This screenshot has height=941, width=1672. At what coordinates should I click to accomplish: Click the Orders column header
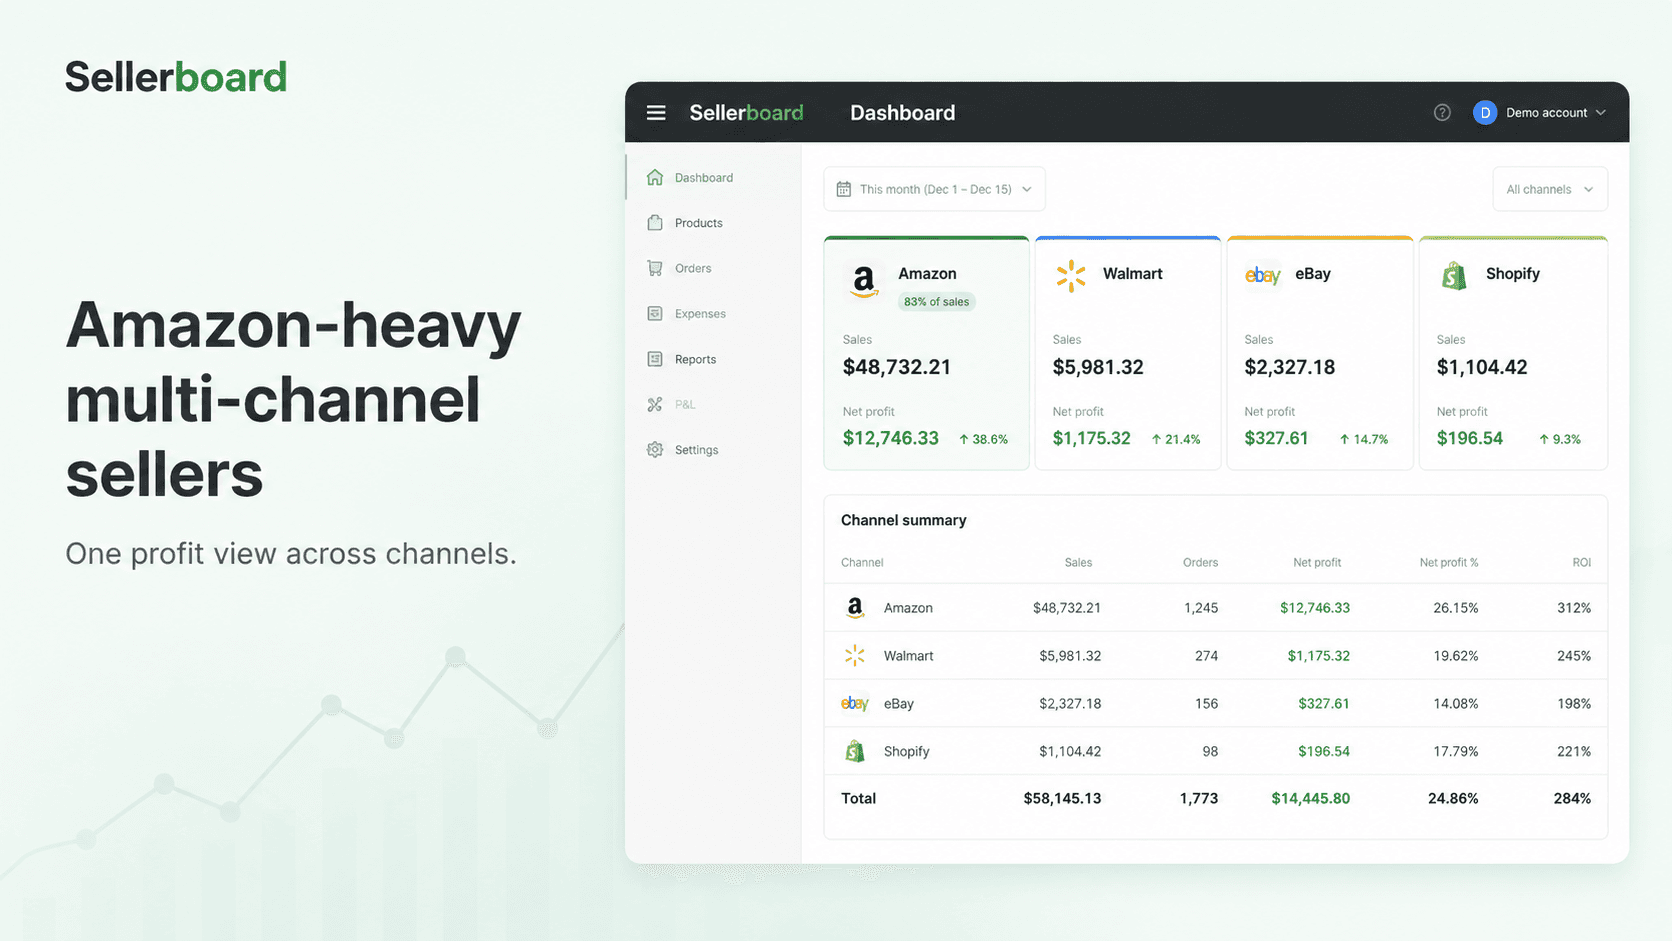coord(1200,563)
